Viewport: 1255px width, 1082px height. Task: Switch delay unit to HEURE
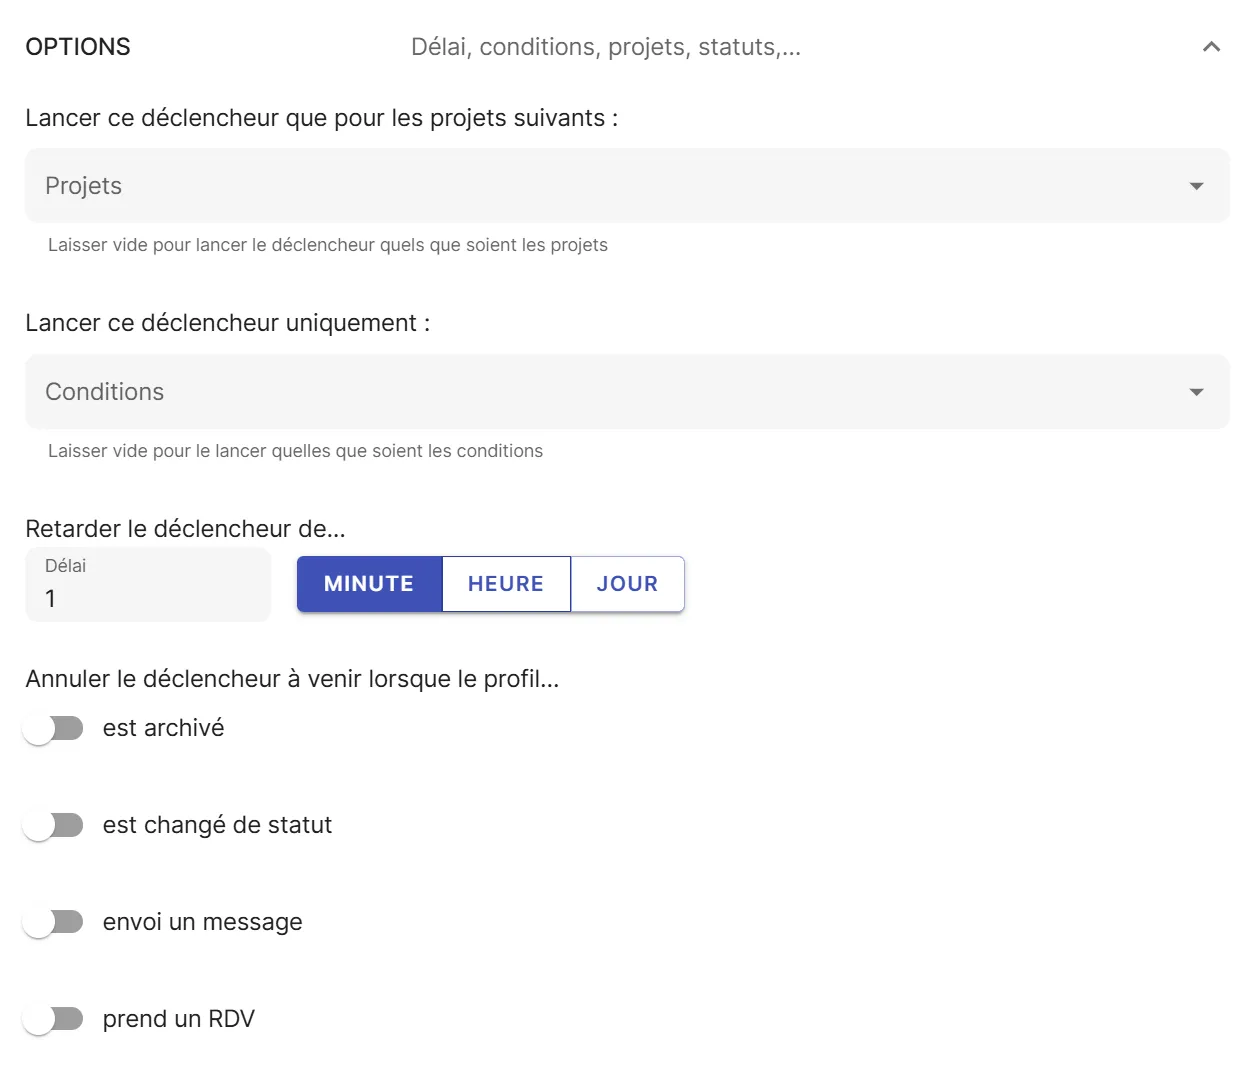coord(506,584)
